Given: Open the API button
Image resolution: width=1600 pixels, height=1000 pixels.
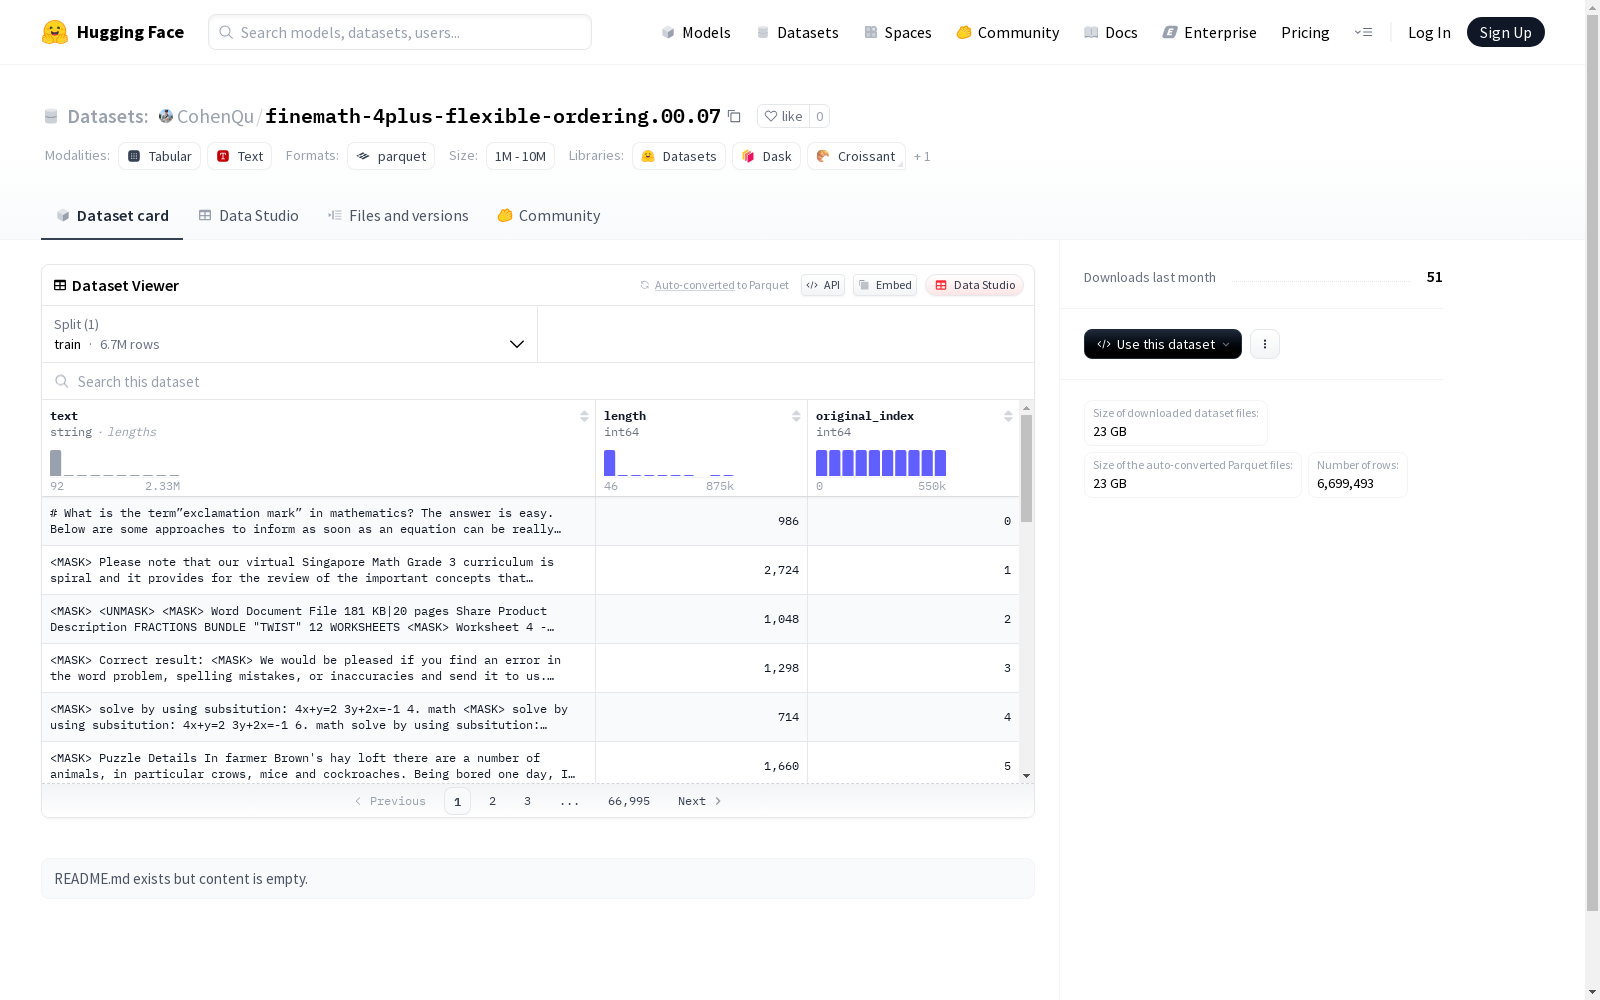Looking at the screenshot, I should point(823,285).
